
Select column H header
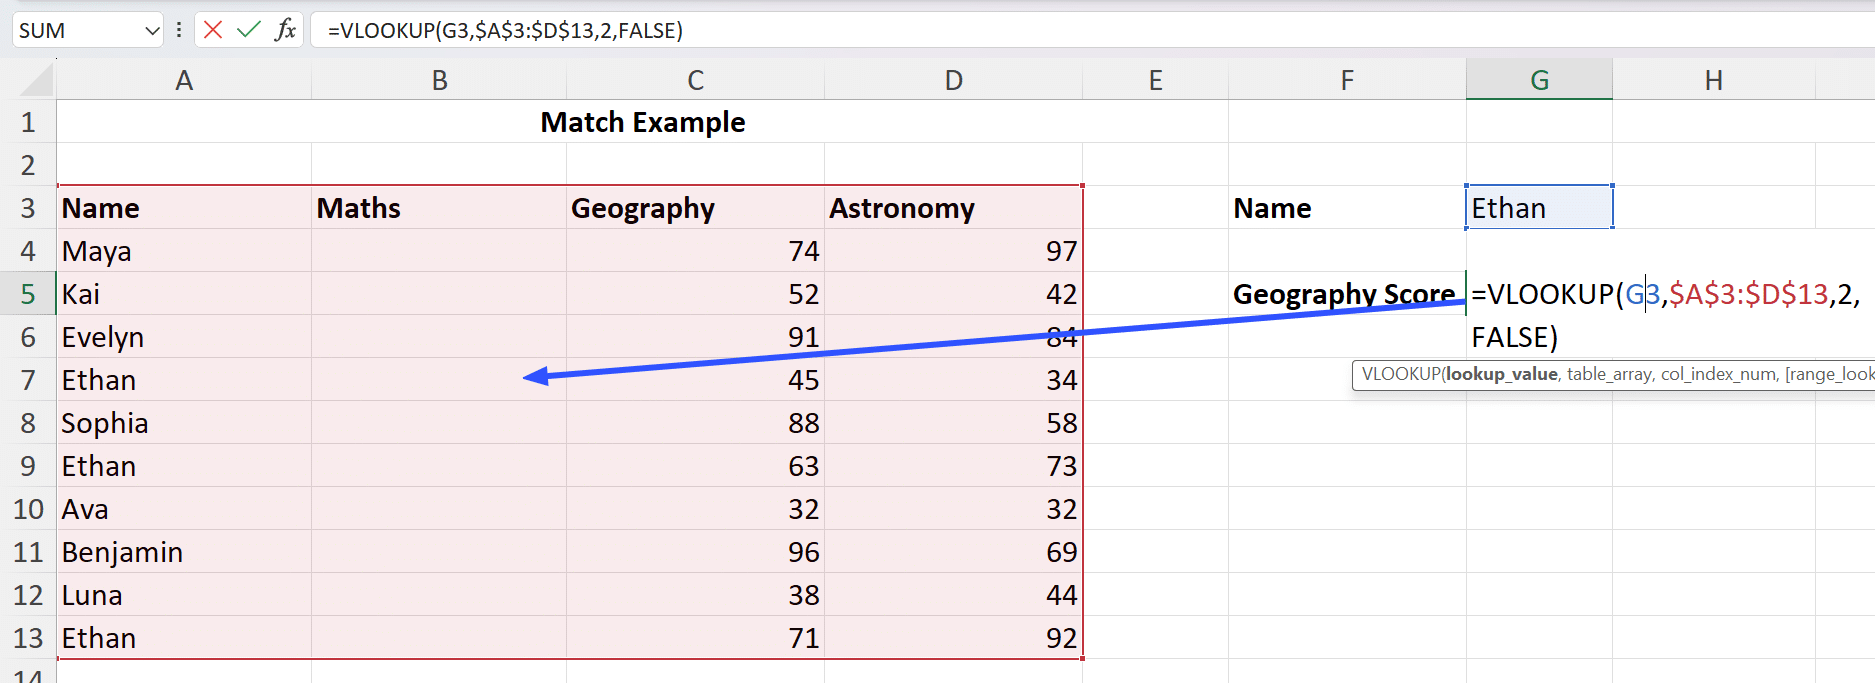point(1713,80)
